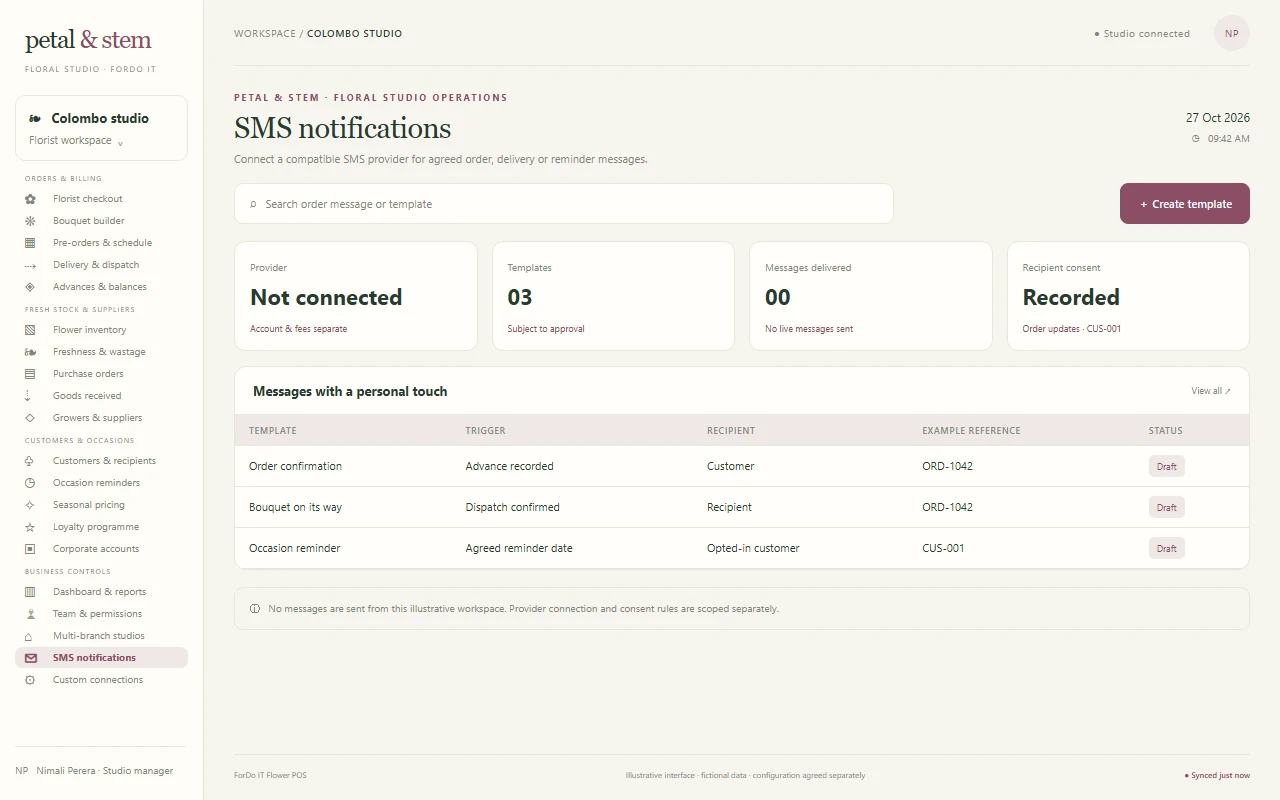Click the Growers & suppliers icon

coord(30,418)
